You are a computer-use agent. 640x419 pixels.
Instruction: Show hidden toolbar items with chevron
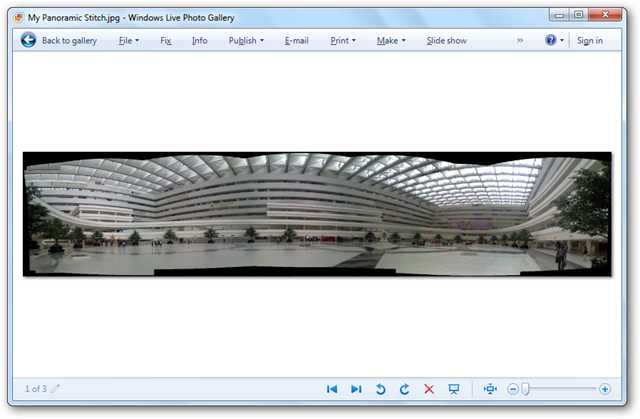click(520, 41)
